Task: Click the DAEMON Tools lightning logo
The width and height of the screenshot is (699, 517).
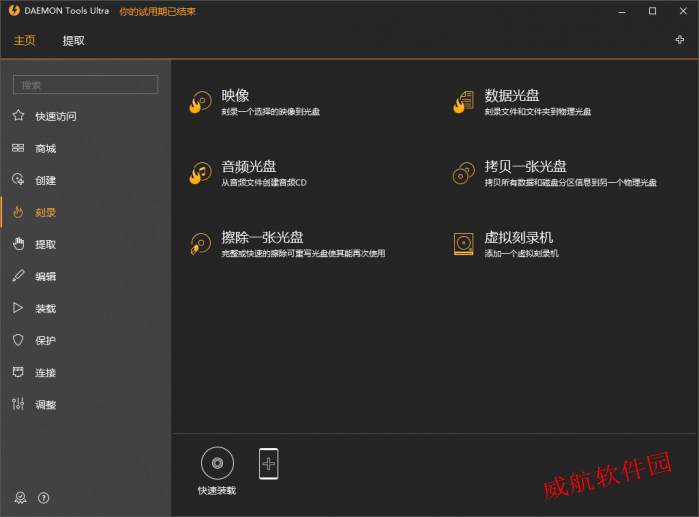Action: [14, 10]
